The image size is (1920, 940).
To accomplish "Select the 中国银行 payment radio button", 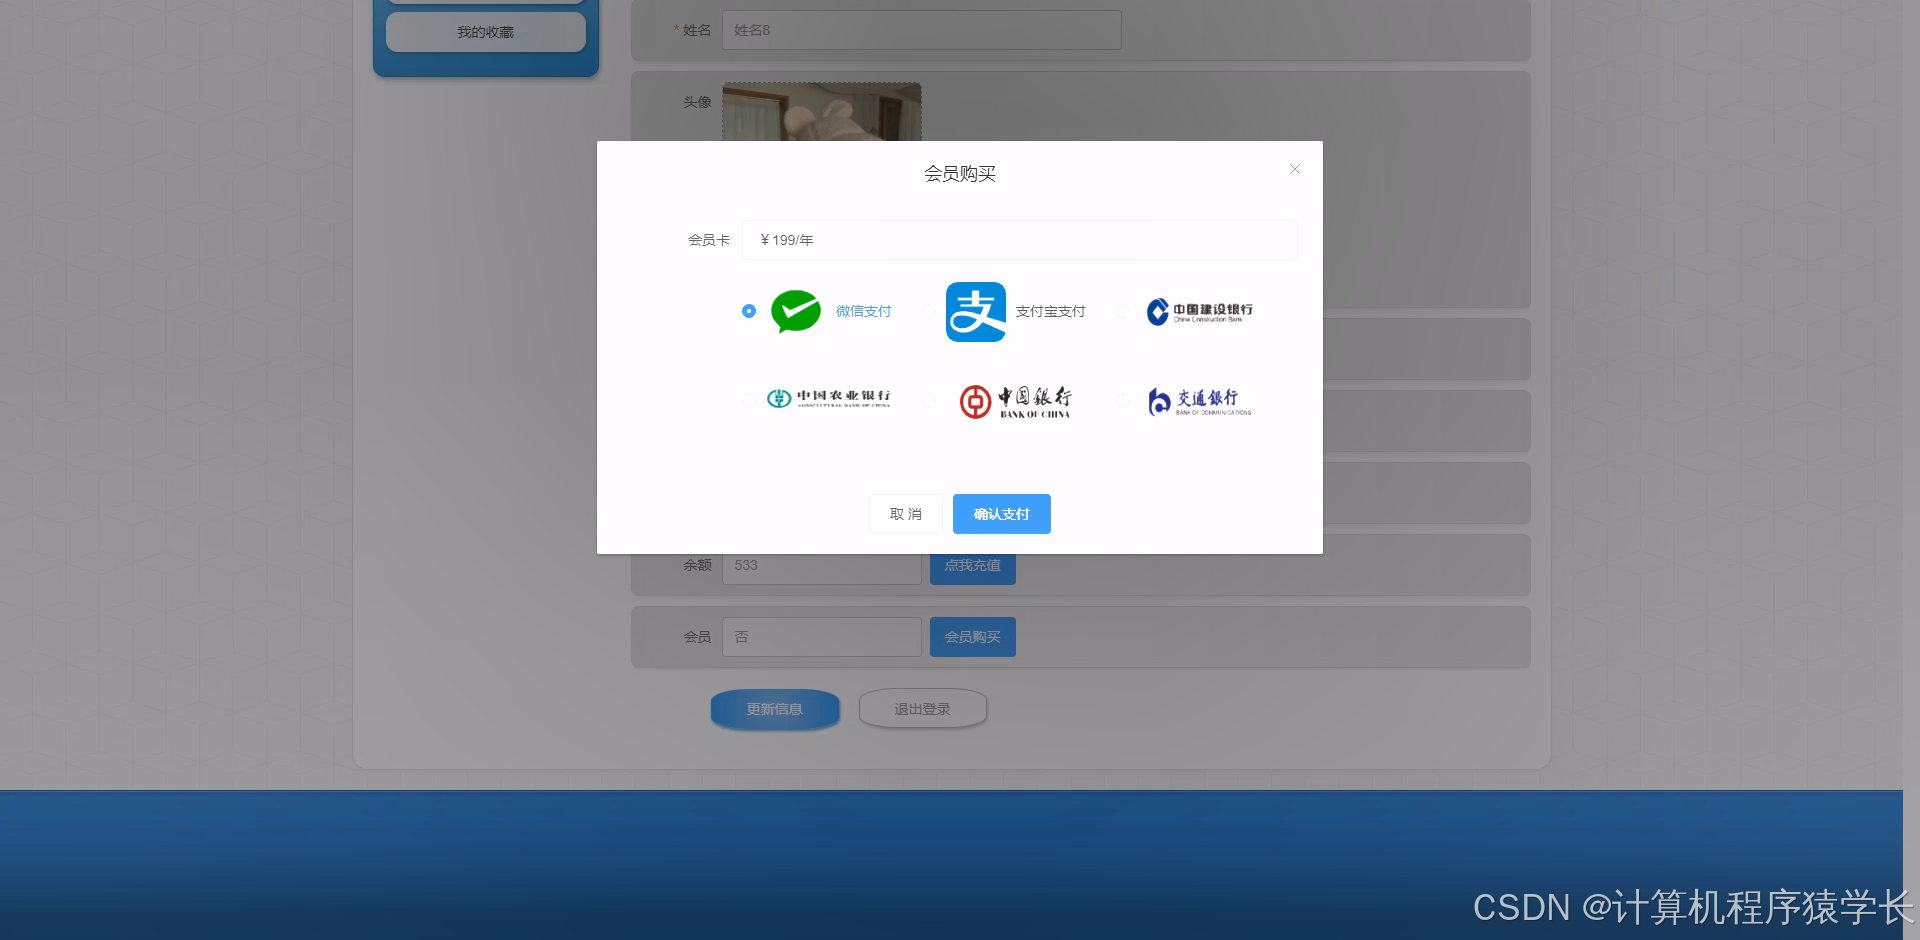I will point(928,401).
